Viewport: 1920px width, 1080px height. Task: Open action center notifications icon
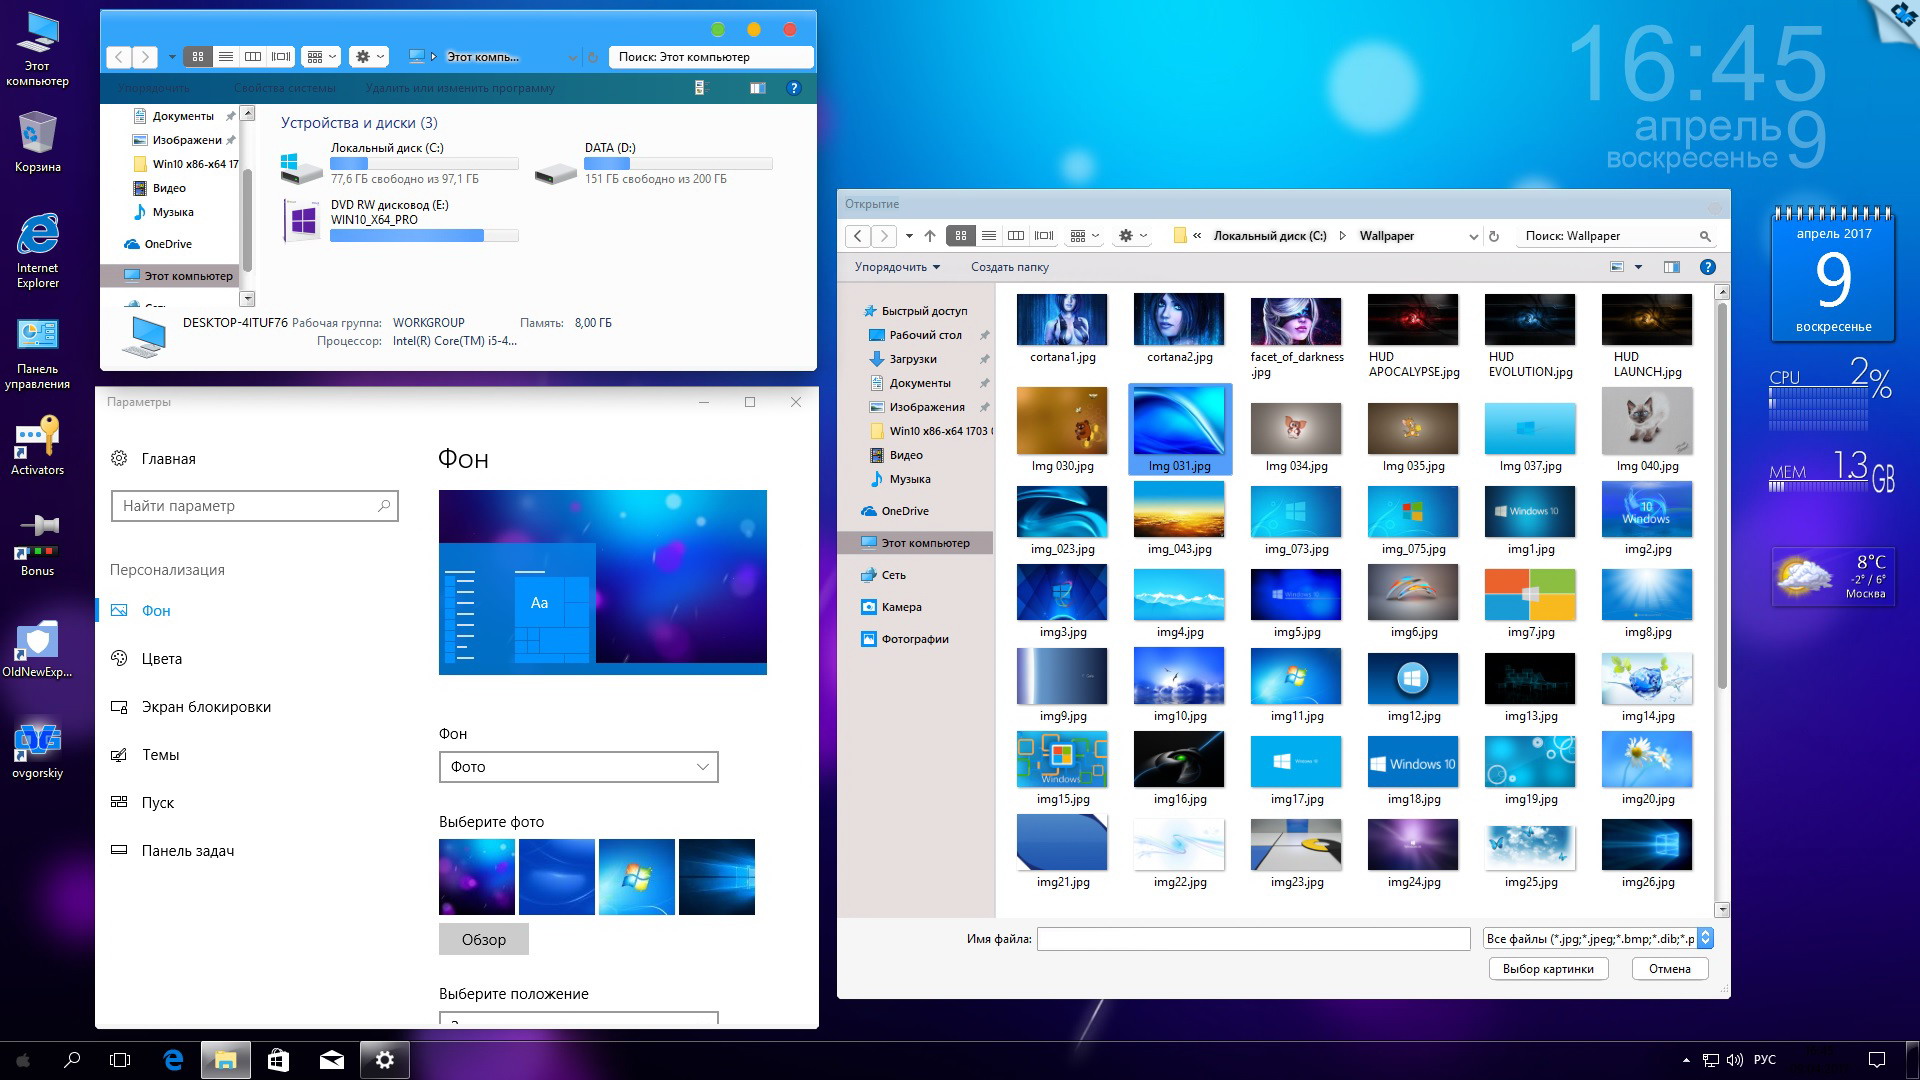click(1877, 1060)
